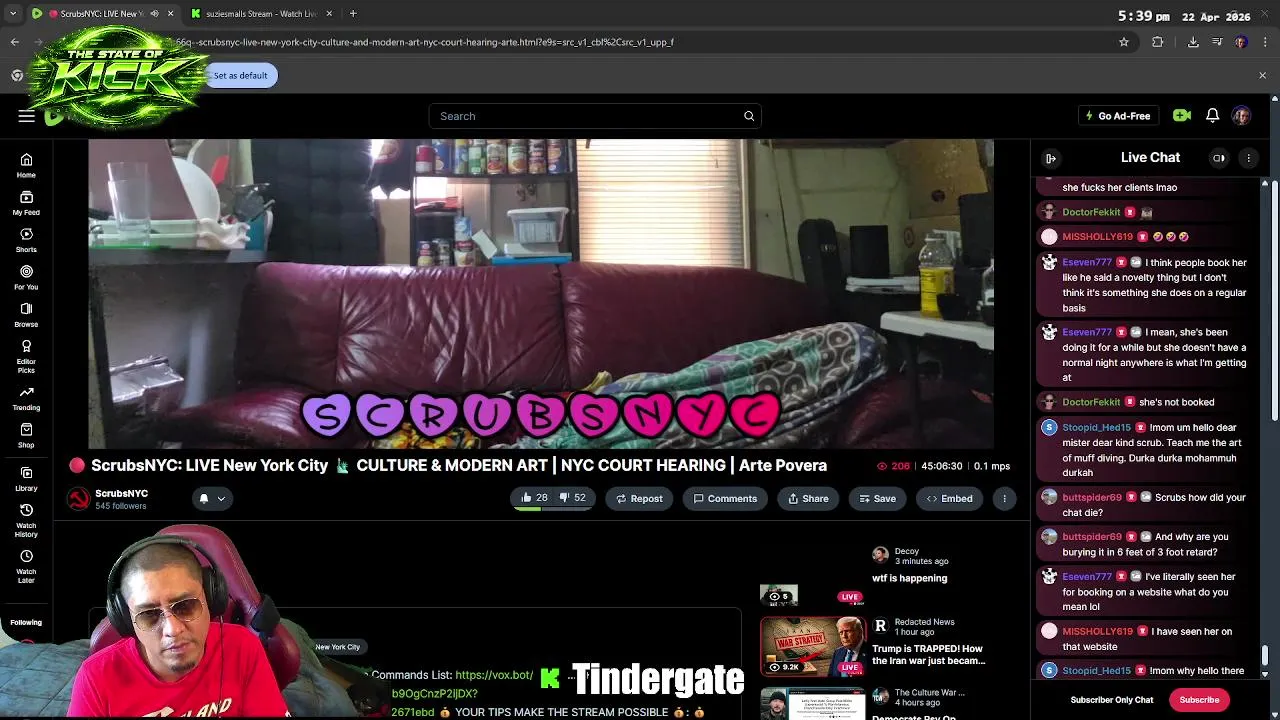Dislike the video with thumbs down
This screenshot has width=1280, height=720.
point(573,498)
